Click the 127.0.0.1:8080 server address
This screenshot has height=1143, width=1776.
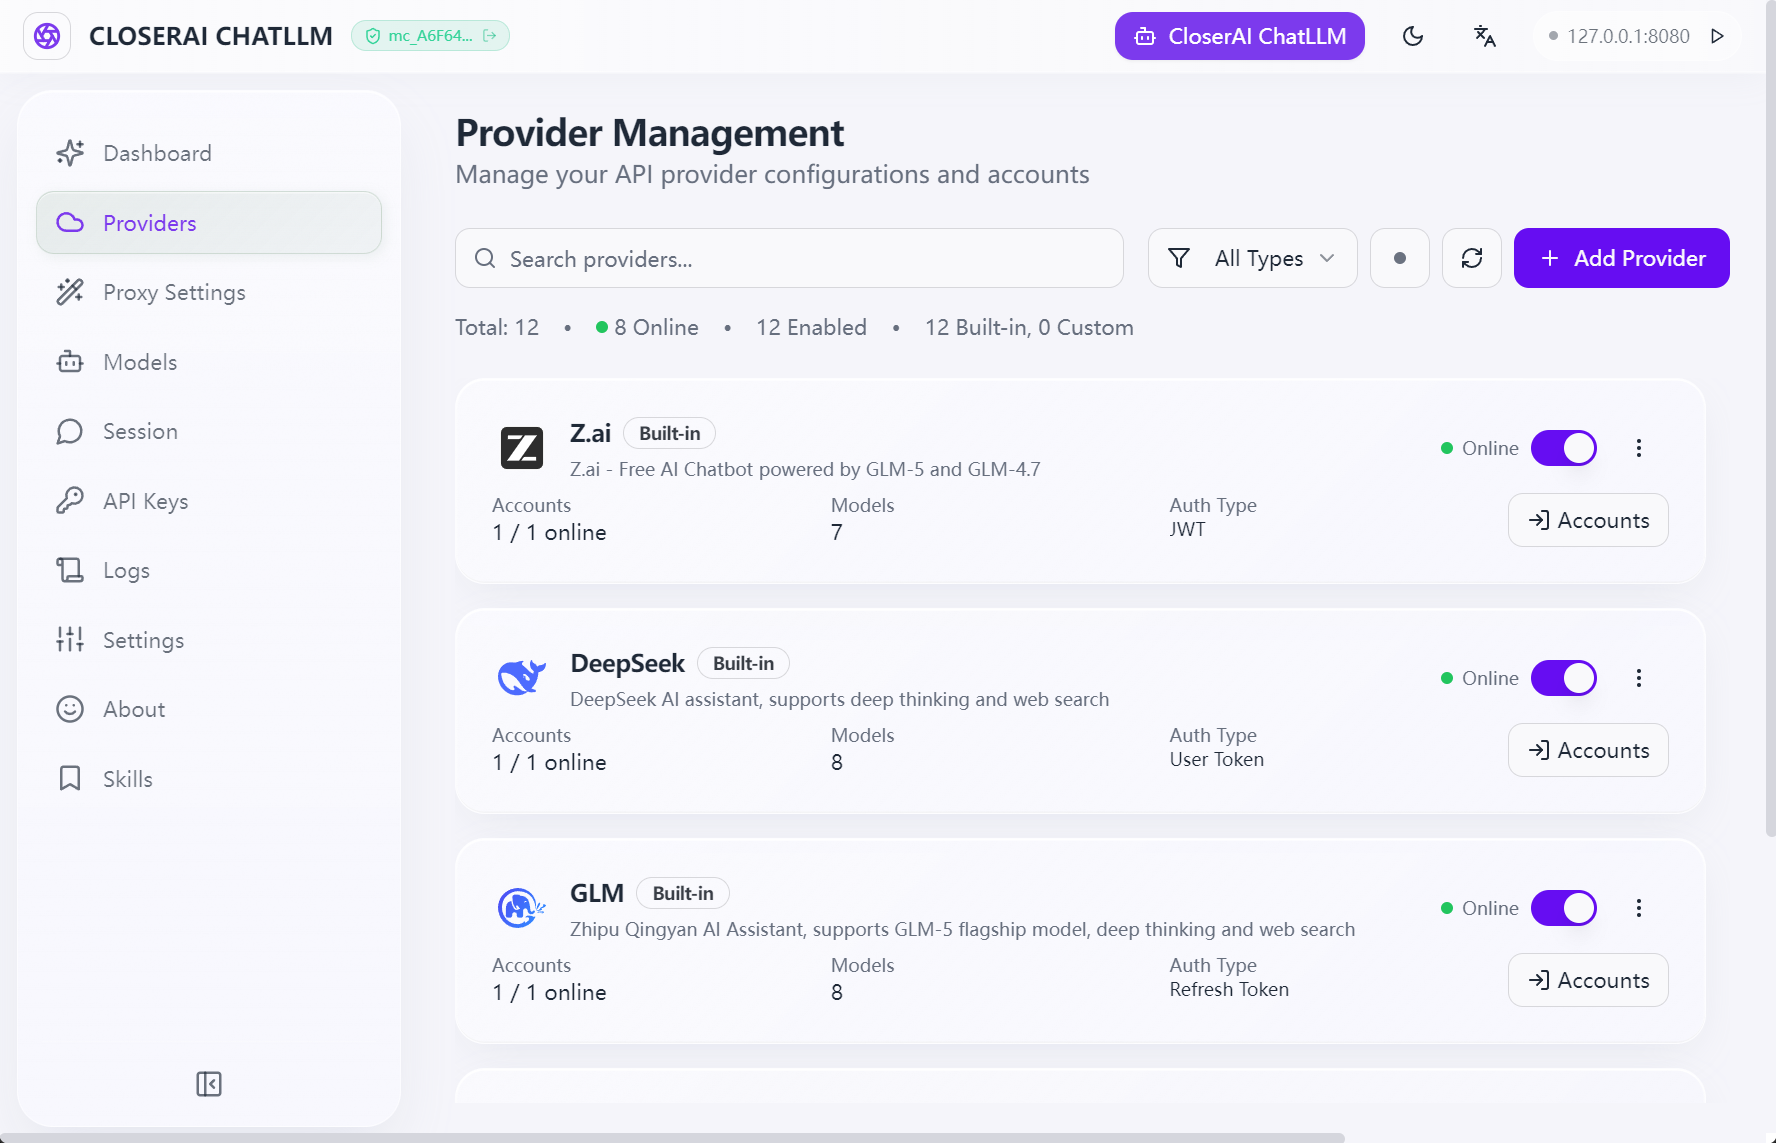(1628, 36)
